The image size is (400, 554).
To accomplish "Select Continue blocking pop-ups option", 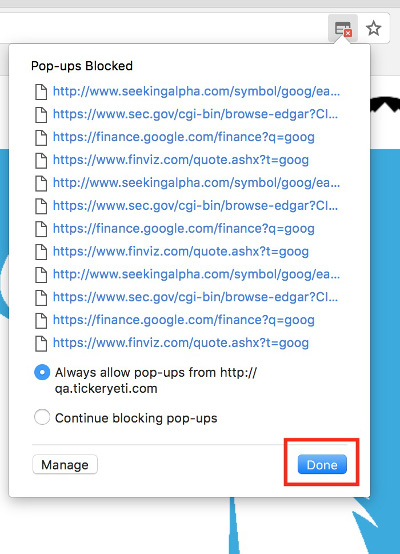I will [x=42, y=417].
